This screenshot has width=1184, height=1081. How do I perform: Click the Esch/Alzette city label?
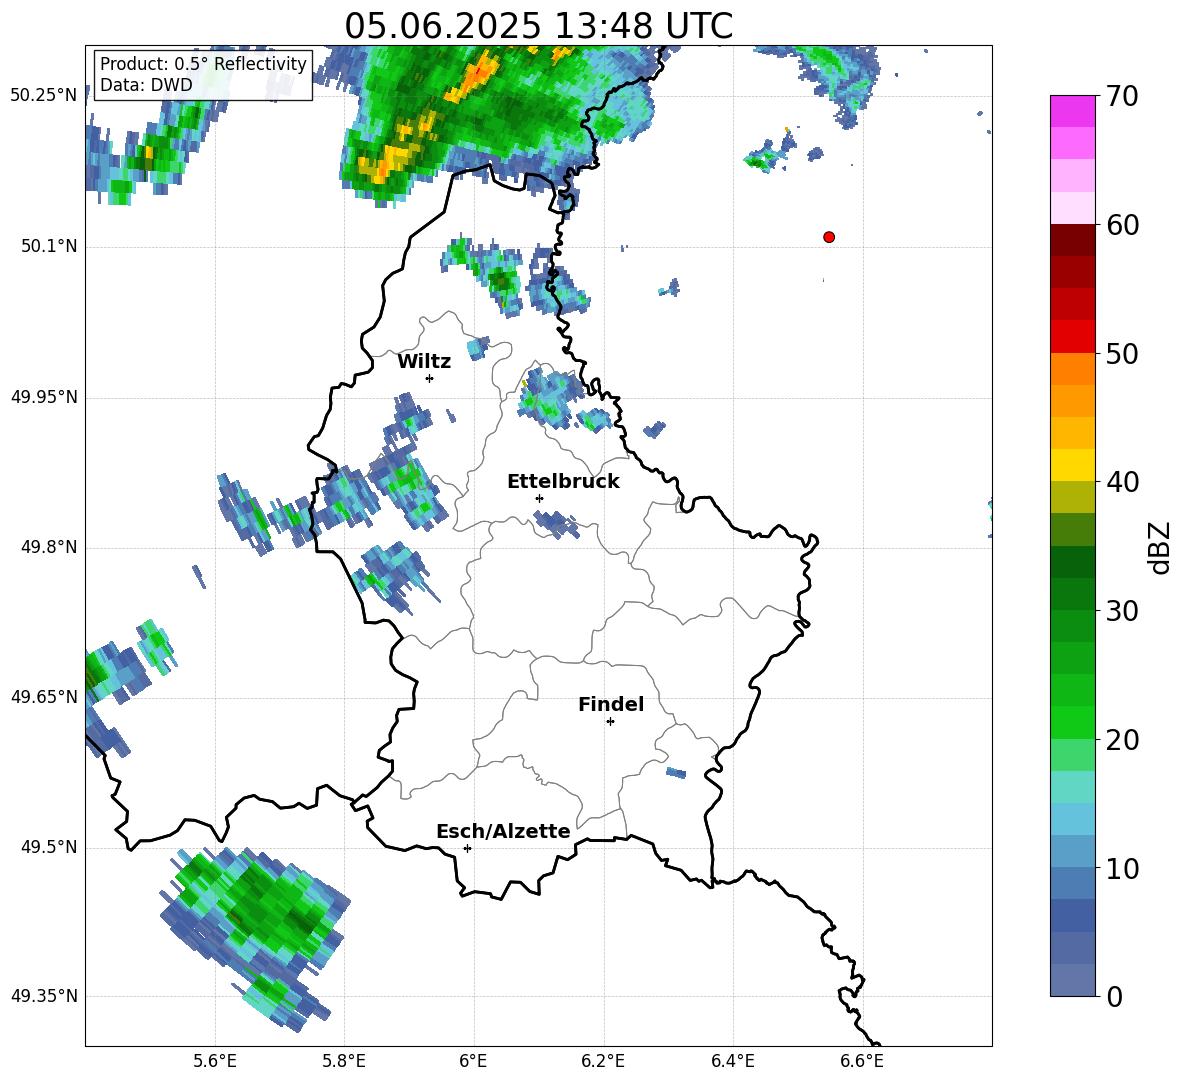point(503,831)
